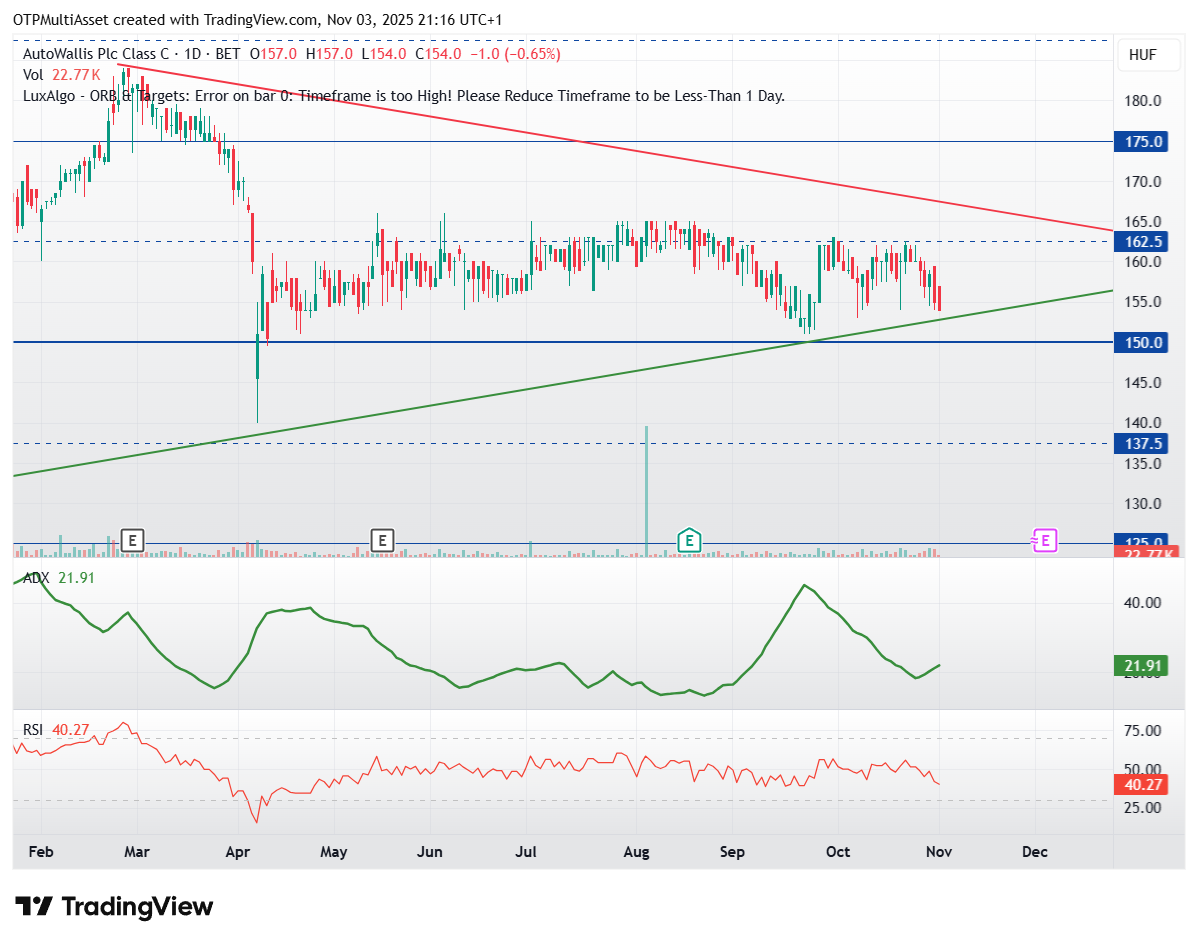Select the Vol indicator legend label

pyautogui.click(x=33, y=75)
